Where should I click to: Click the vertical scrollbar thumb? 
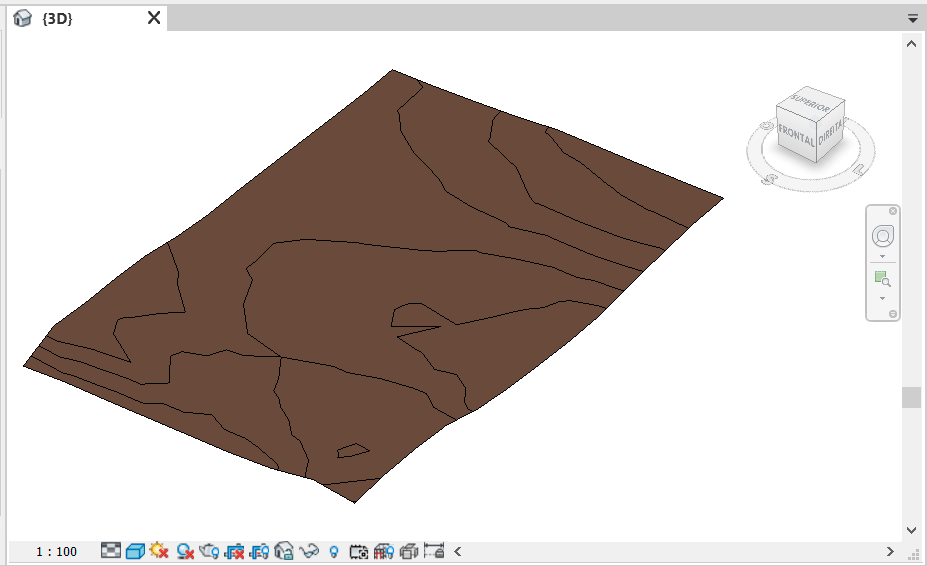tap(911, 397)
